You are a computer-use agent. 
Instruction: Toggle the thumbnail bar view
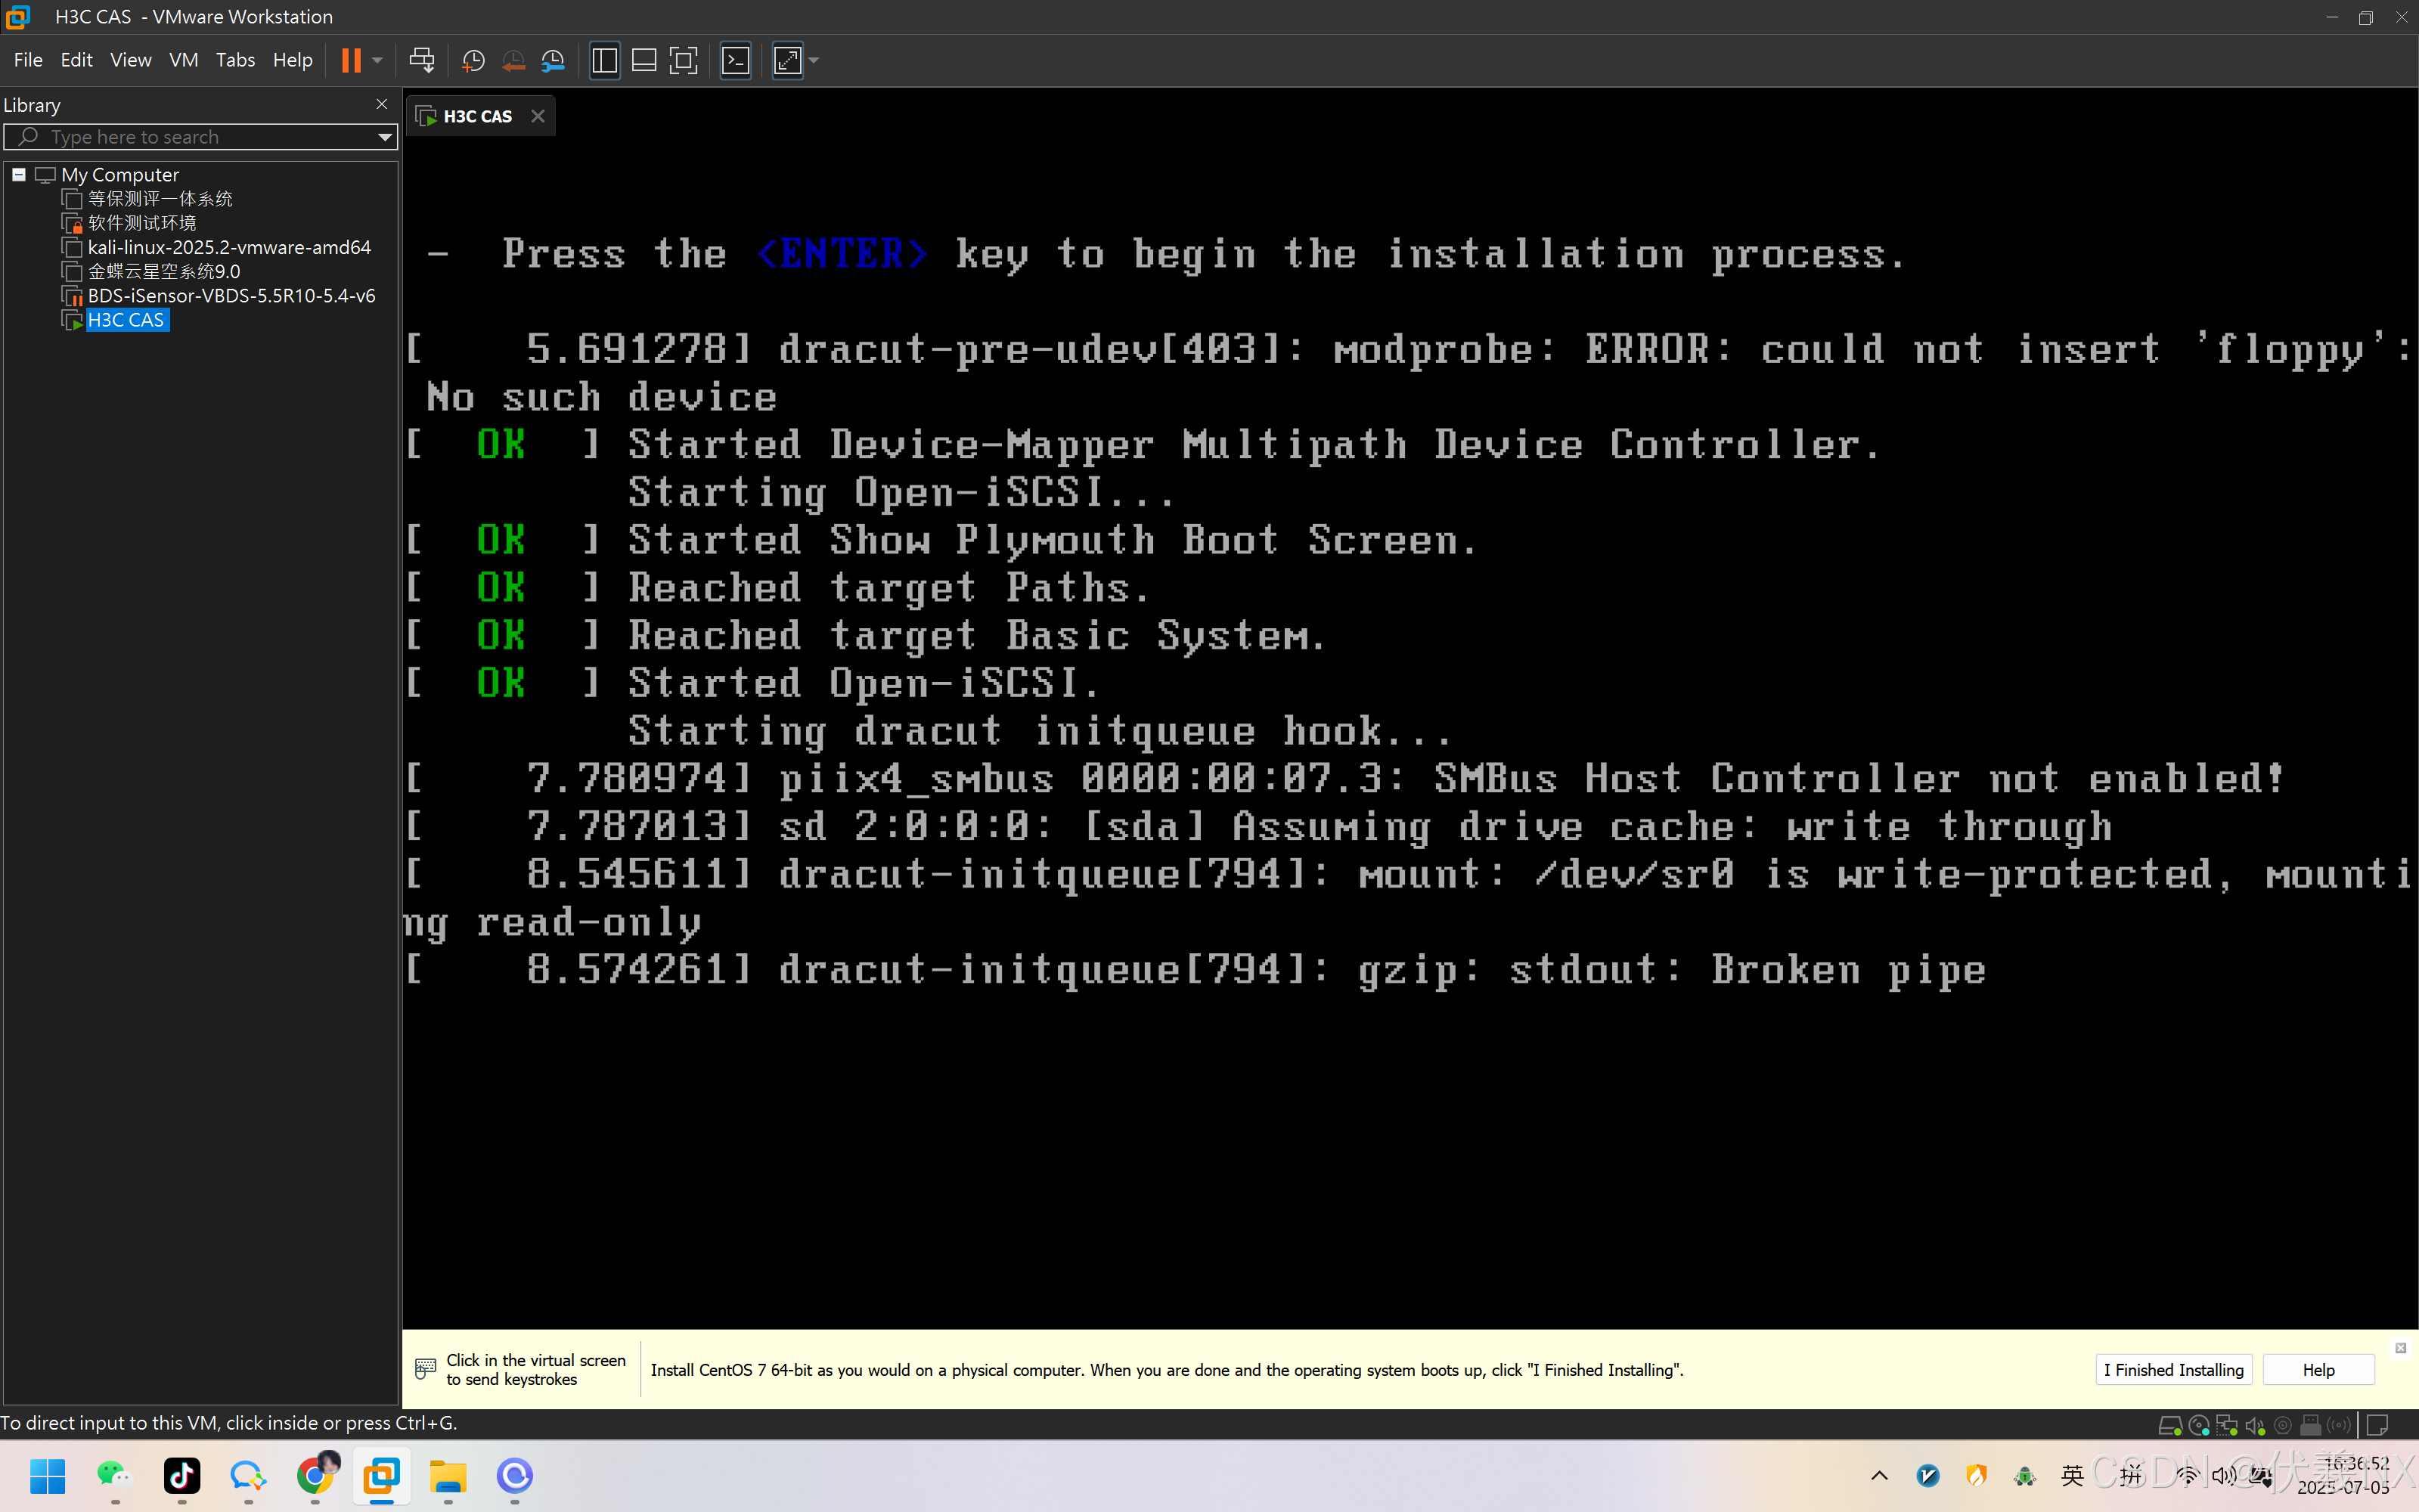(643, 60)
